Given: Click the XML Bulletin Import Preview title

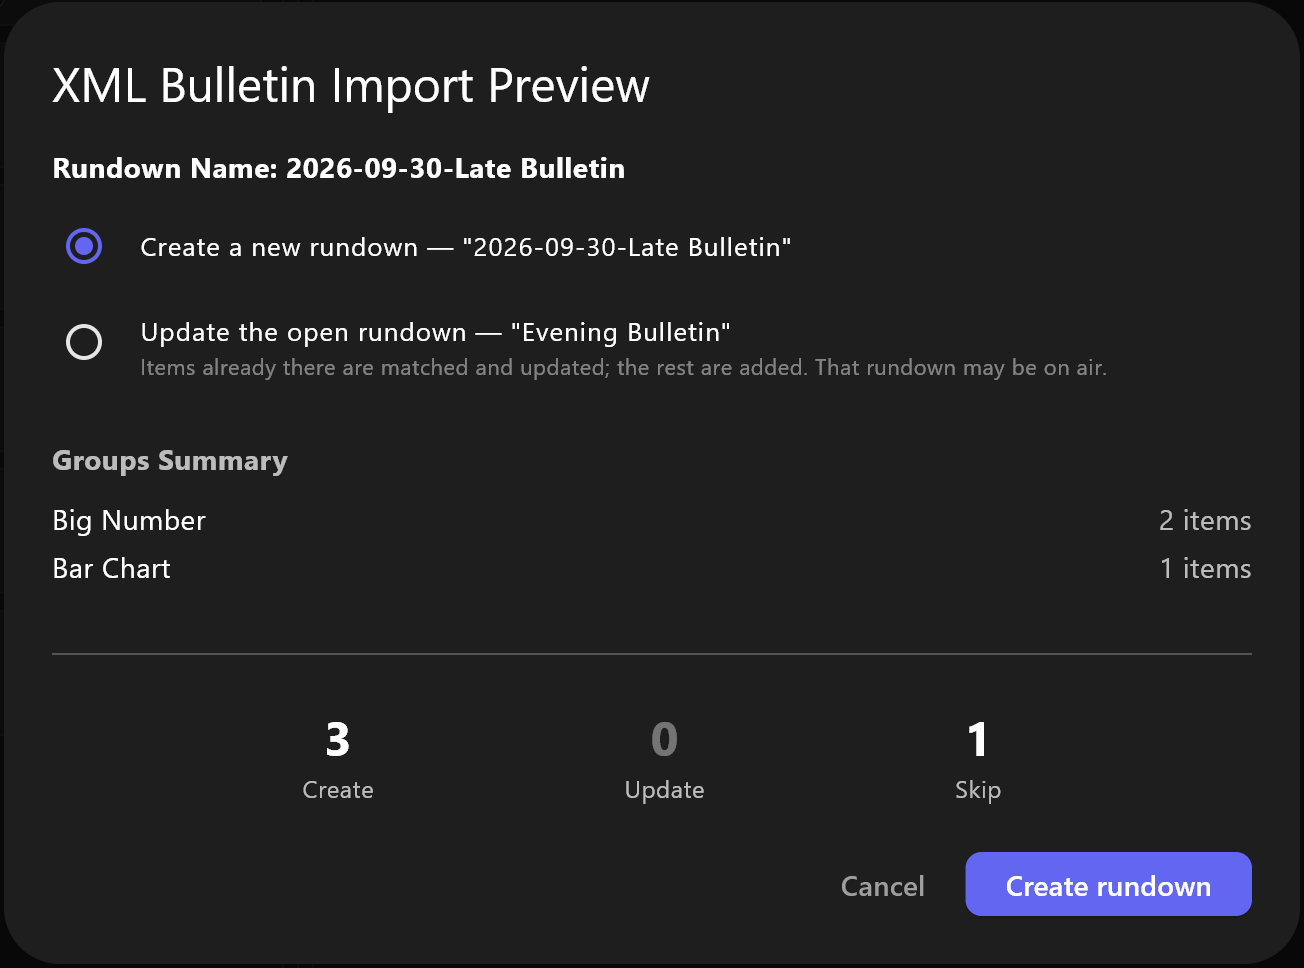Looking at the screenshot, I should [351, 86].
